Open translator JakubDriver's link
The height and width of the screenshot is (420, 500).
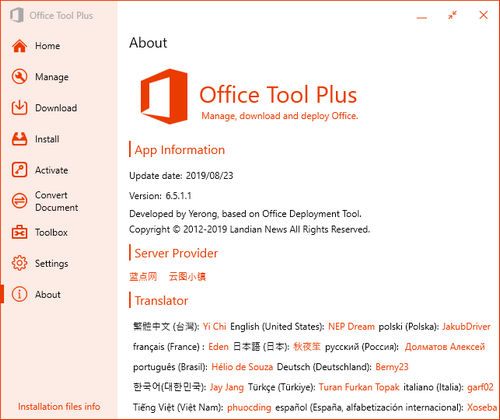(x=466, y=326)
